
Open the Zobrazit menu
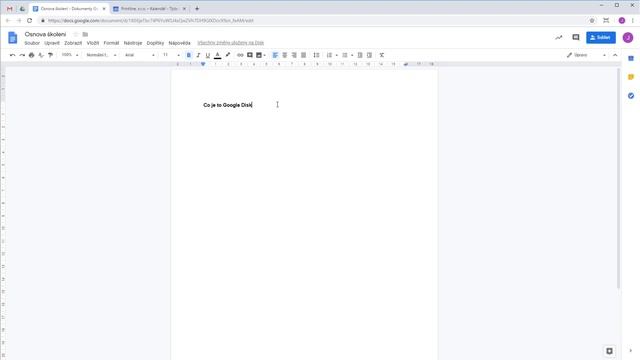(73, 43)
